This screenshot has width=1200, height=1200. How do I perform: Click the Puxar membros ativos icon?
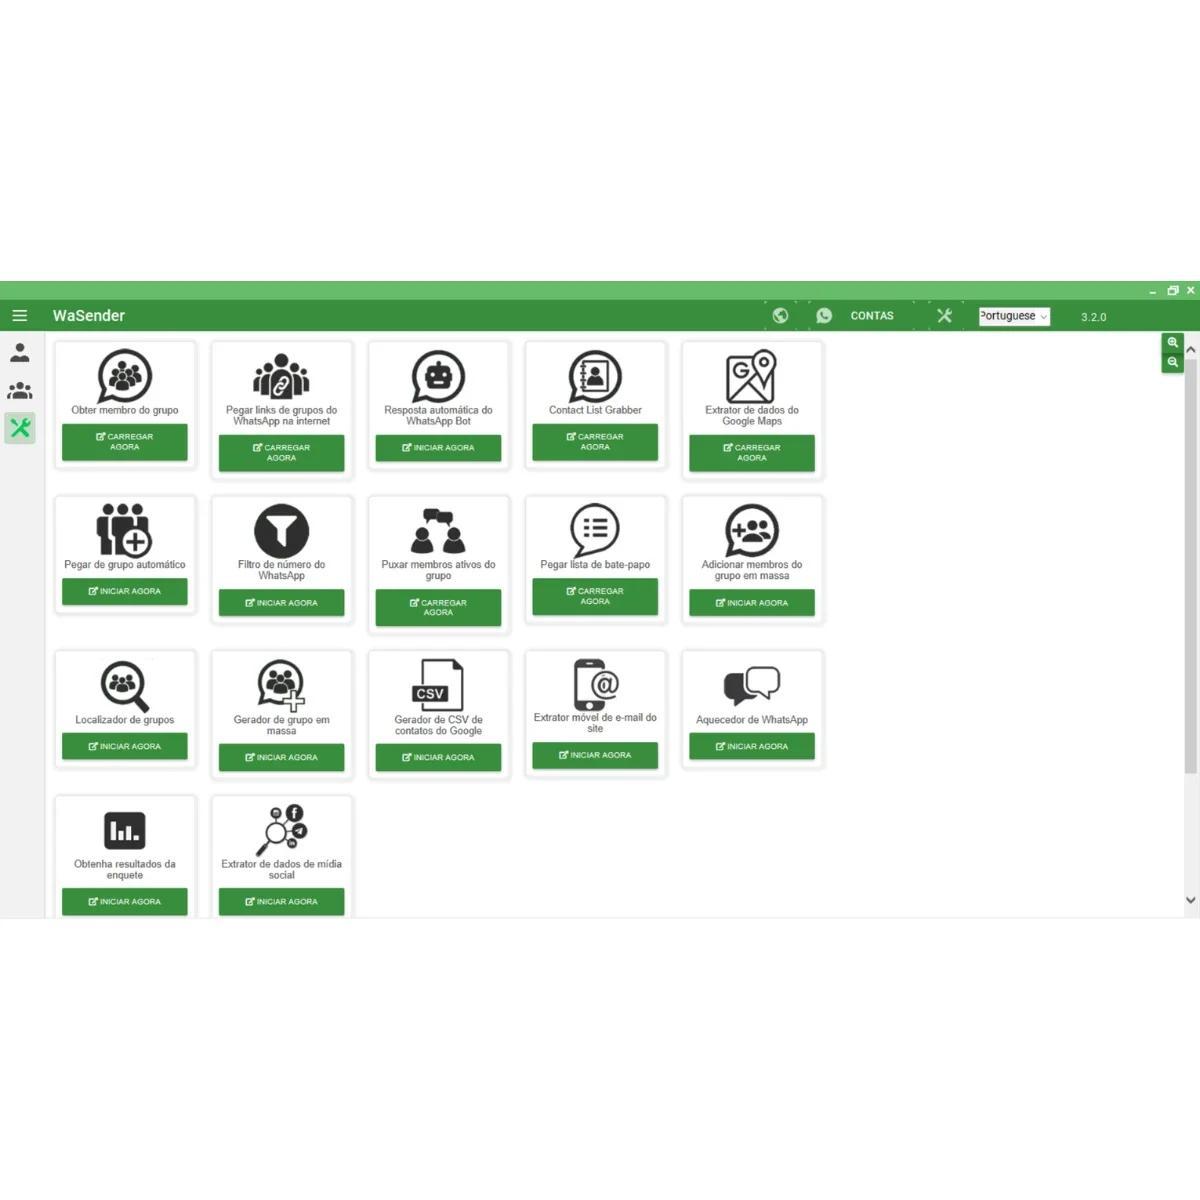pyautogui.click(x=438, y=531)
